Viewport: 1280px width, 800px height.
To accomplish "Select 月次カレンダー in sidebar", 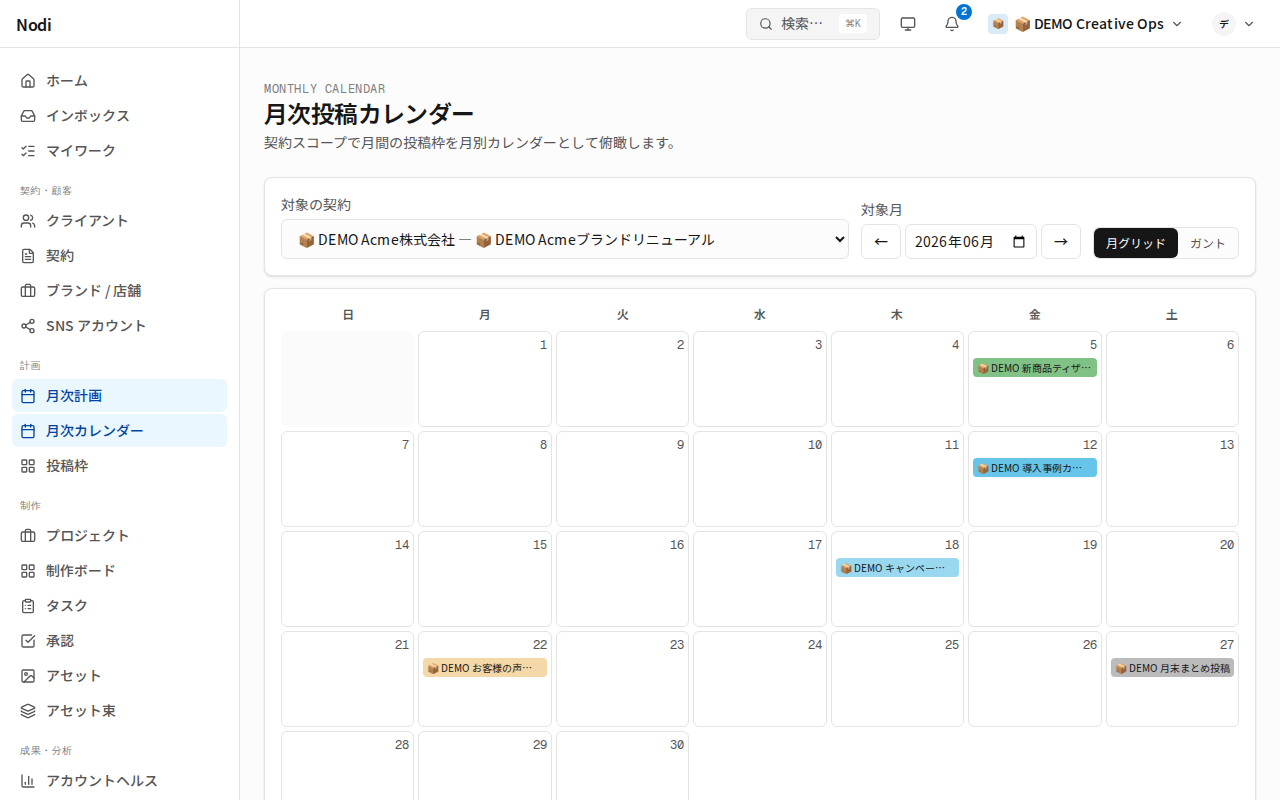I will (119, 430).
